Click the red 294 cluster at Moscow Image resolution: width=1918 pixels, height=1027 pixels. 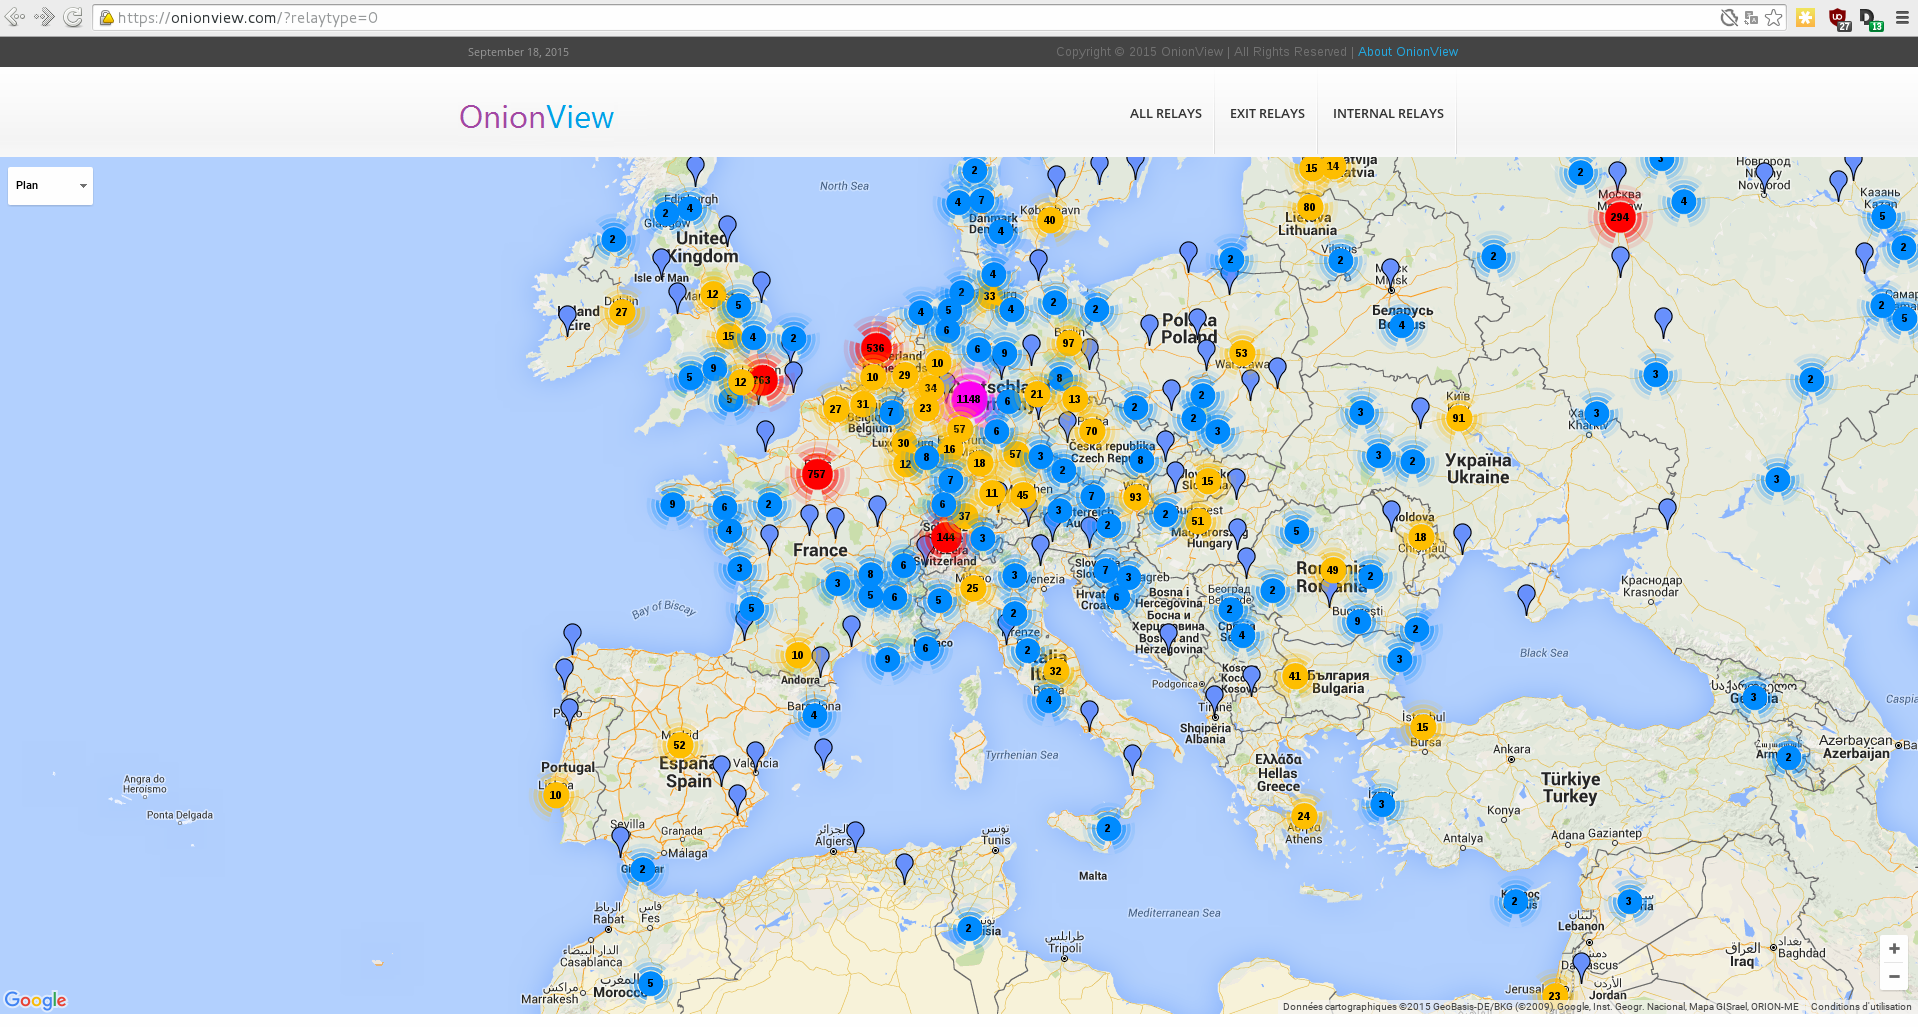[1619, 217]
